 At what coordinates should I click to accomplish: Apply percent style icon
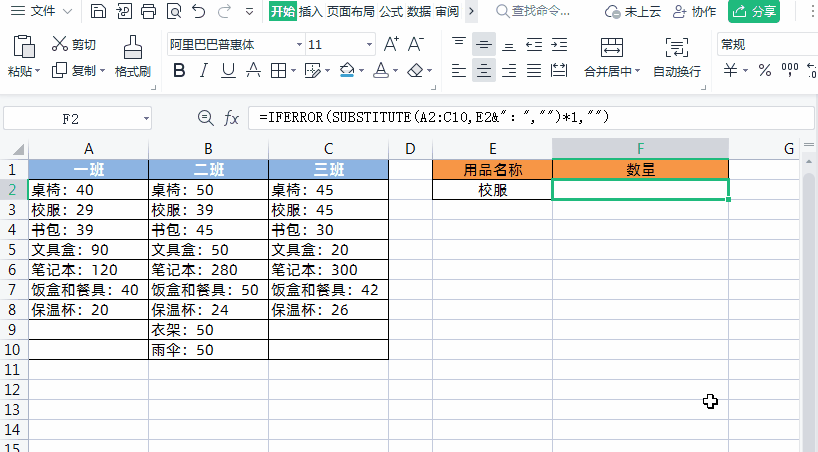[765, 70]
